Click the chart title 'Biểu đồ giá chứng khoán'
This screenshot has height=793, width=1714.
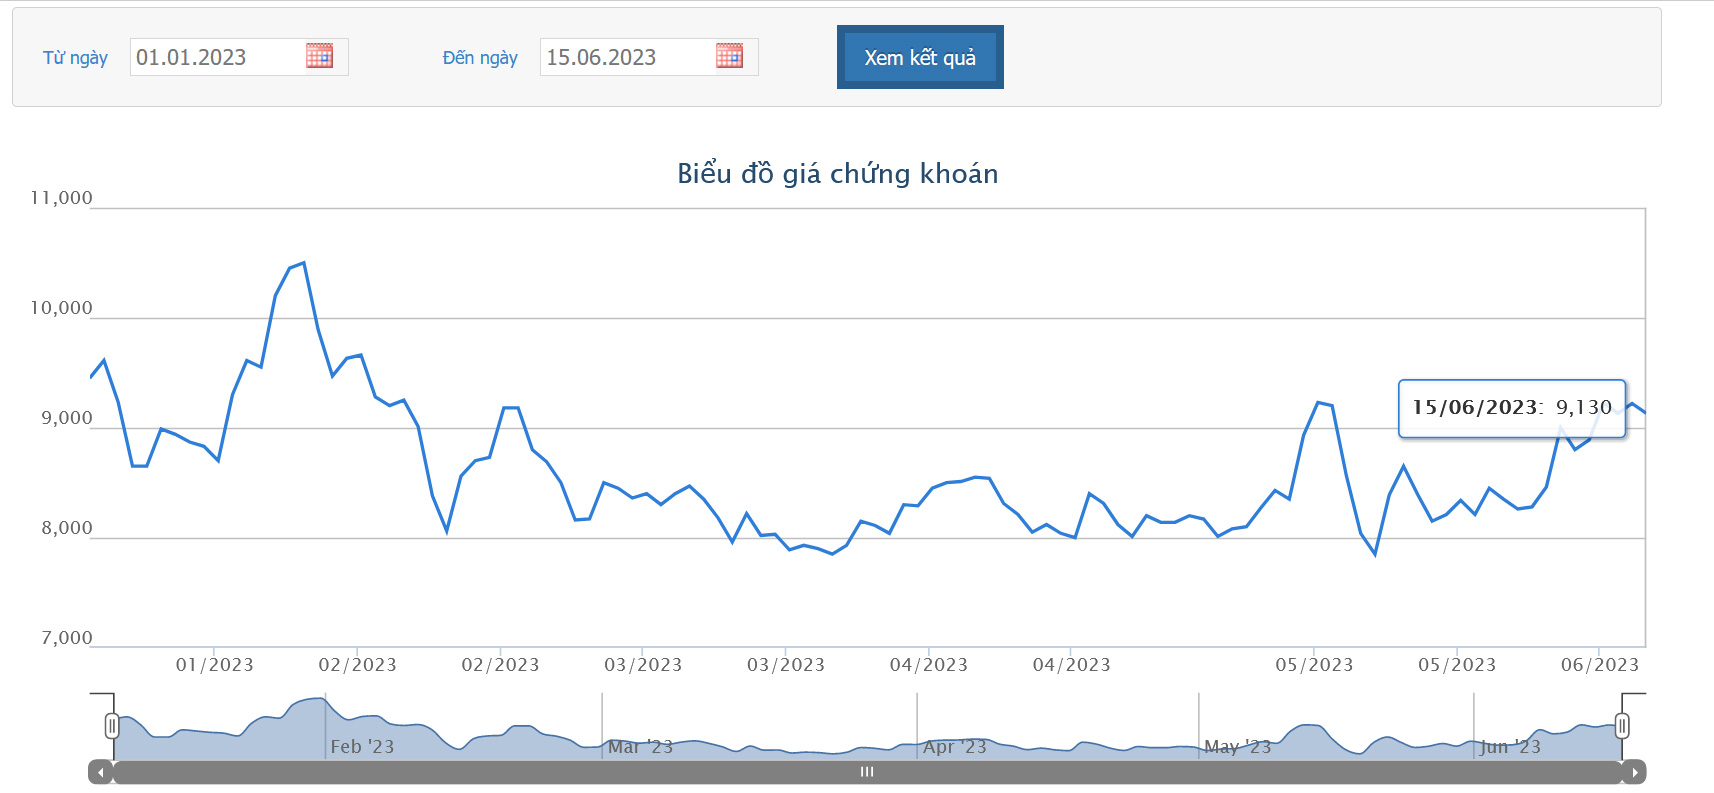click(x=837, y=174)
